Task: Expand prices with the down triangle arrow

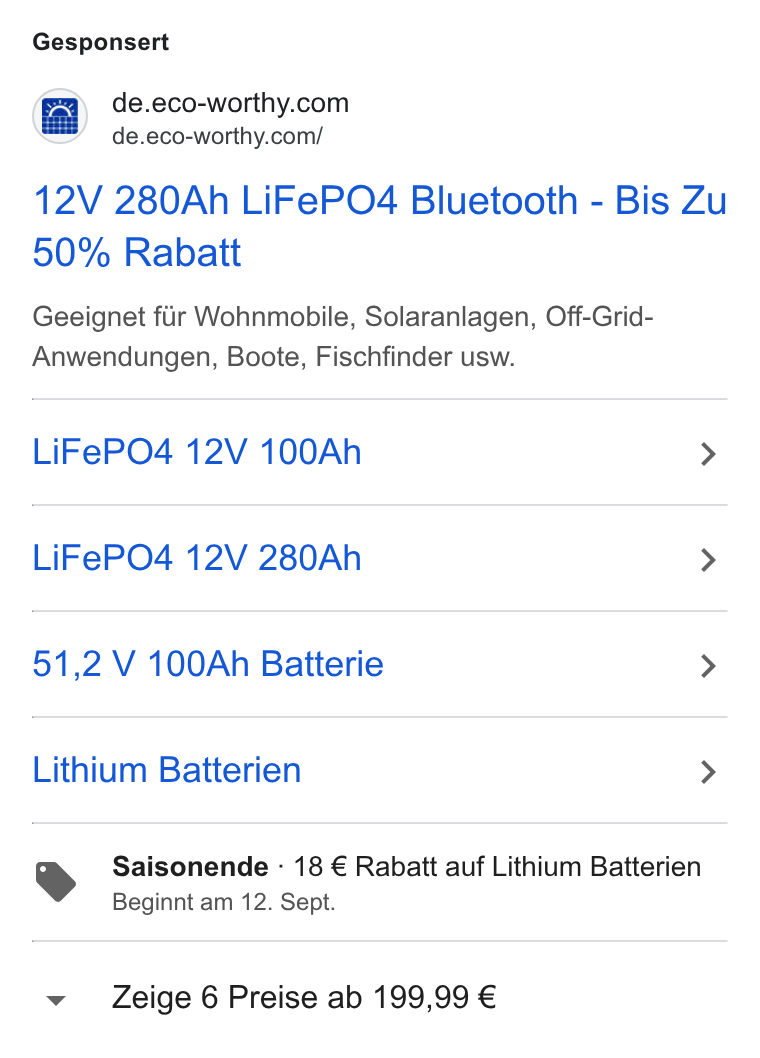Action: point(56,1000)
